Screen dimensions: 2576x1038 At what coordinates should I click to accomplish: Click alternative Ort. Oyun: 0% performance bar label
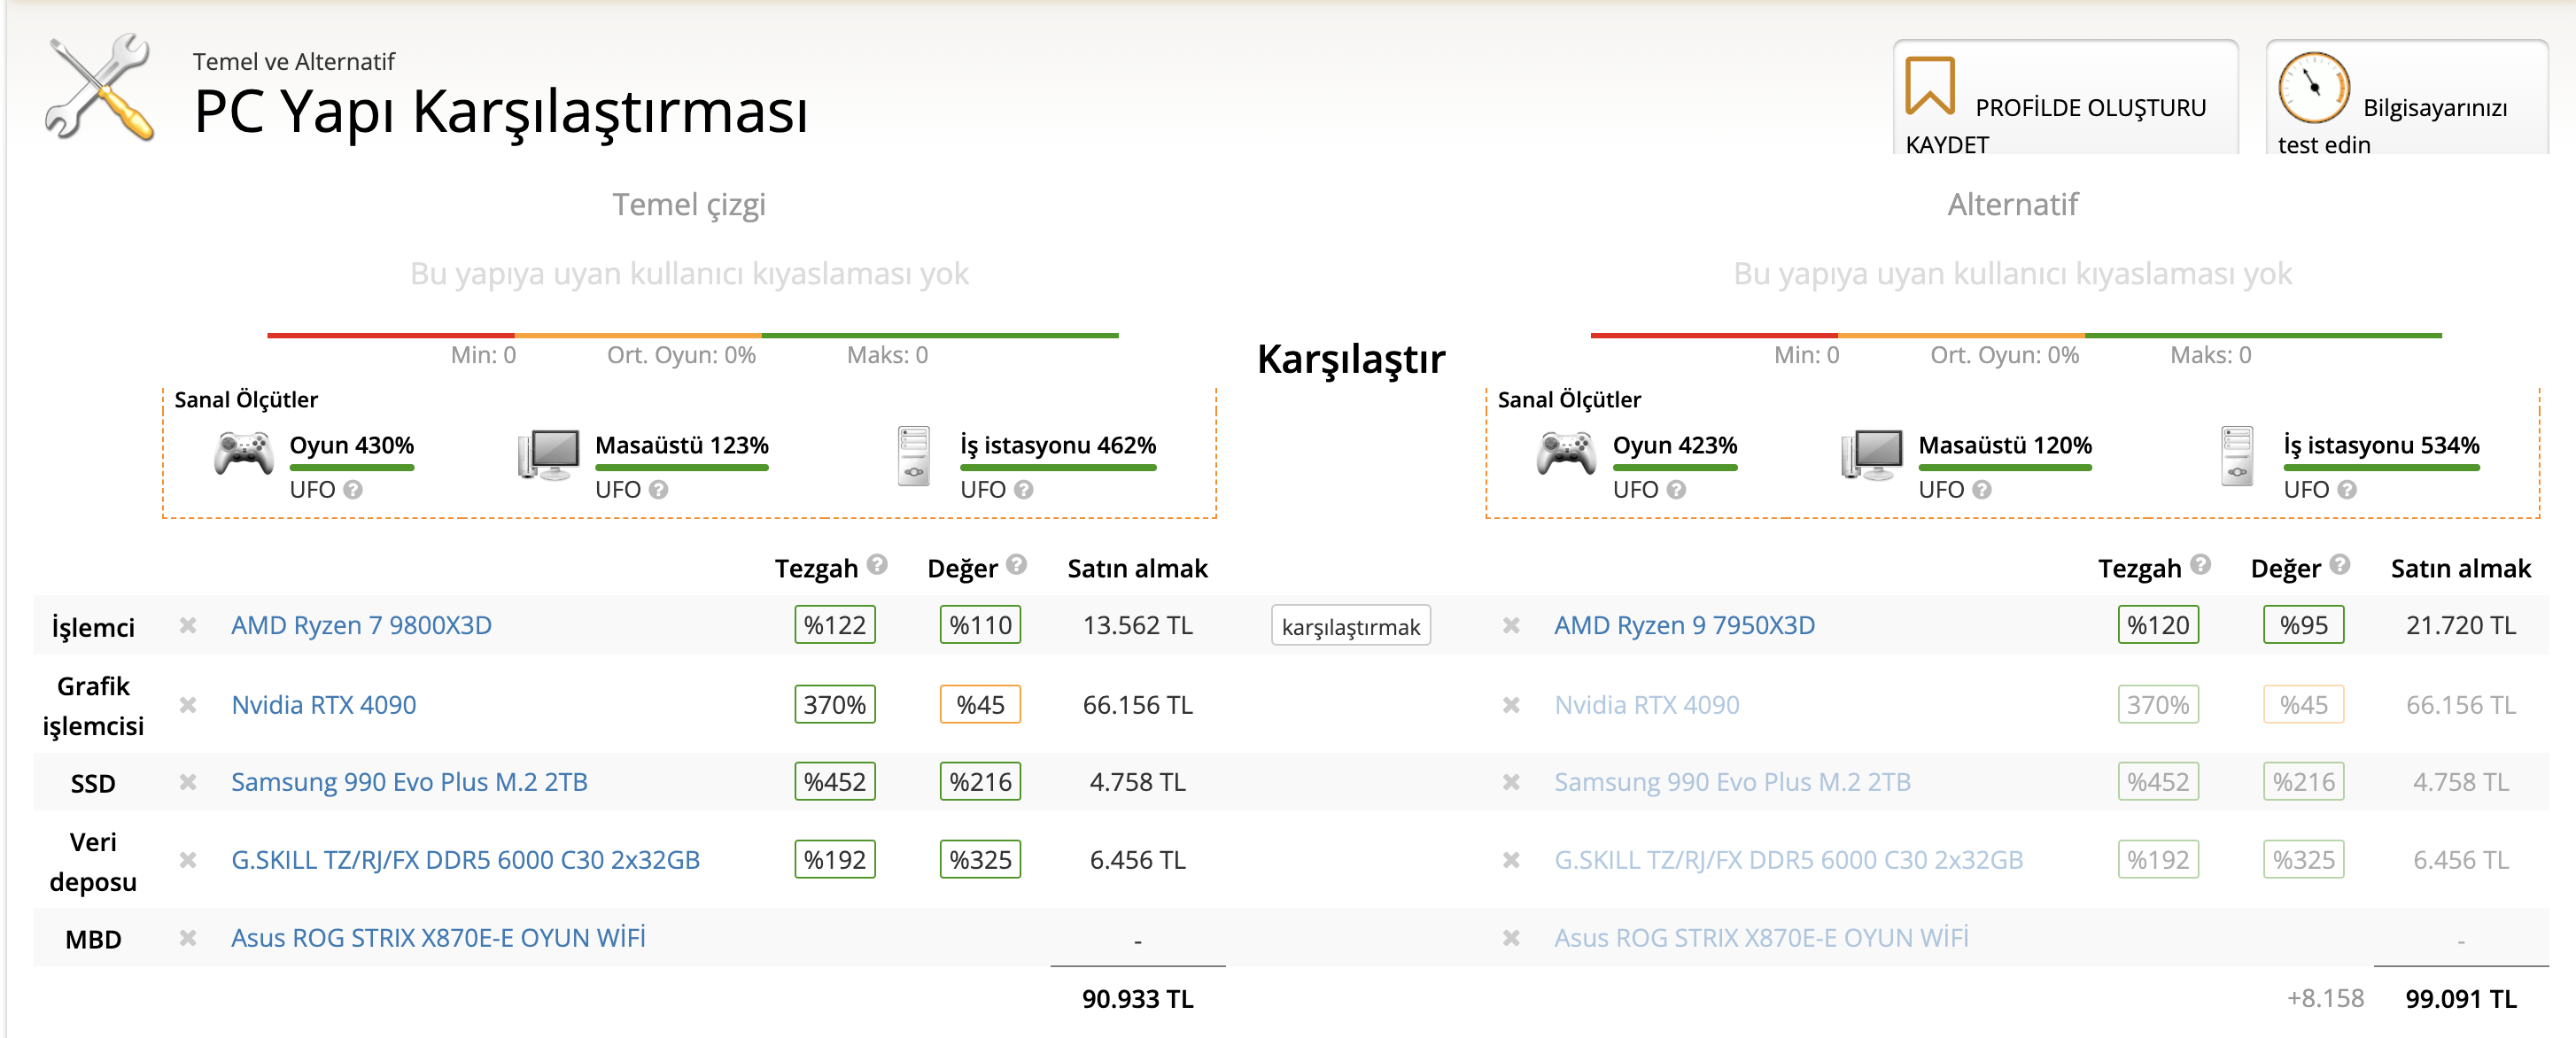click(2004, 355)
